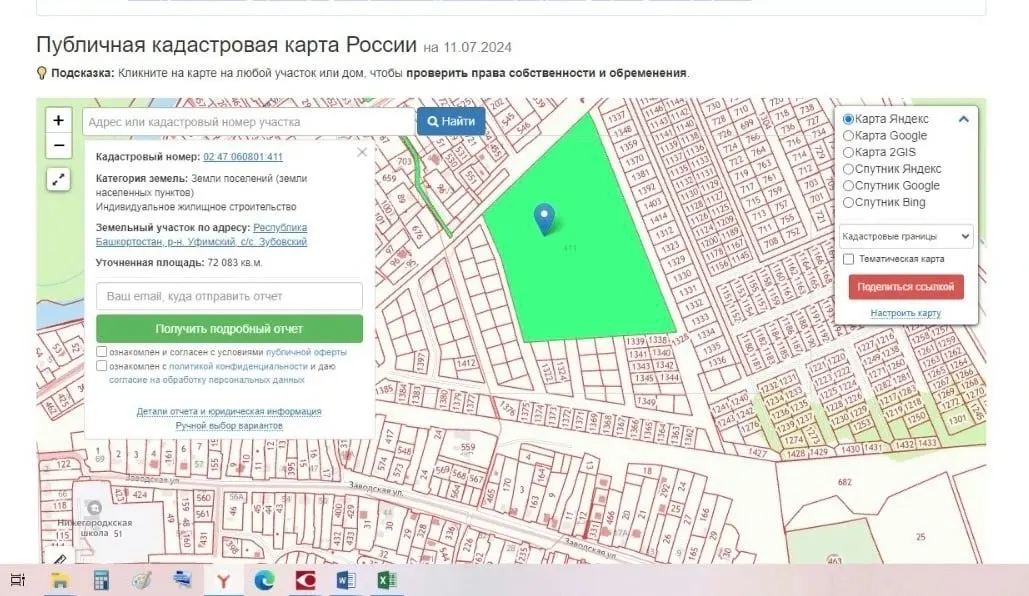Open Настроить карту link
Image resolution: width=1029 pixels, height=596 pixels.
click(x=906, y=313)
